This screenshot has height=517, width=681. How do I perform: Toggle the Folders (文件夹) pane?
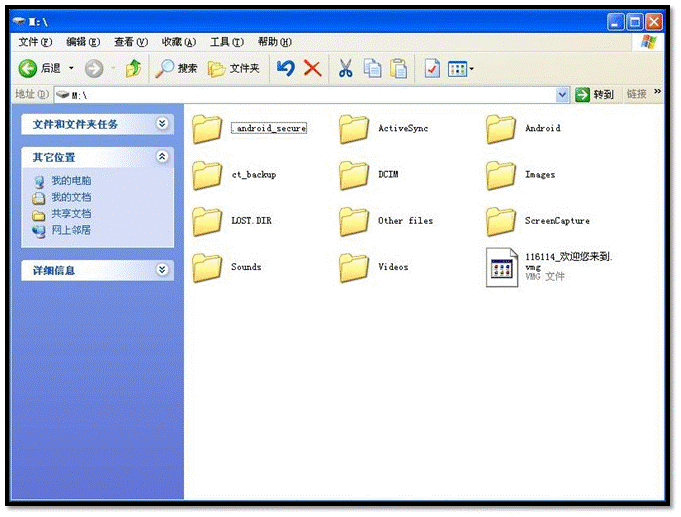click(233, 68)
